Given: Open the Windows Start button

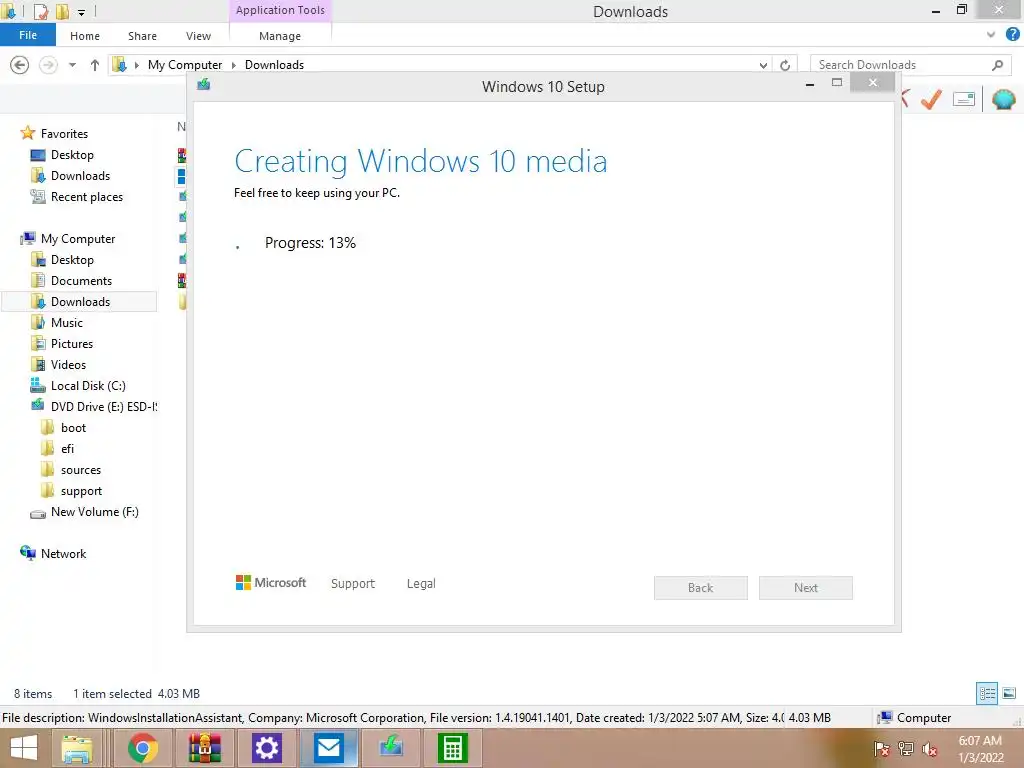Looking at the screenshot, I should [24, 748].
